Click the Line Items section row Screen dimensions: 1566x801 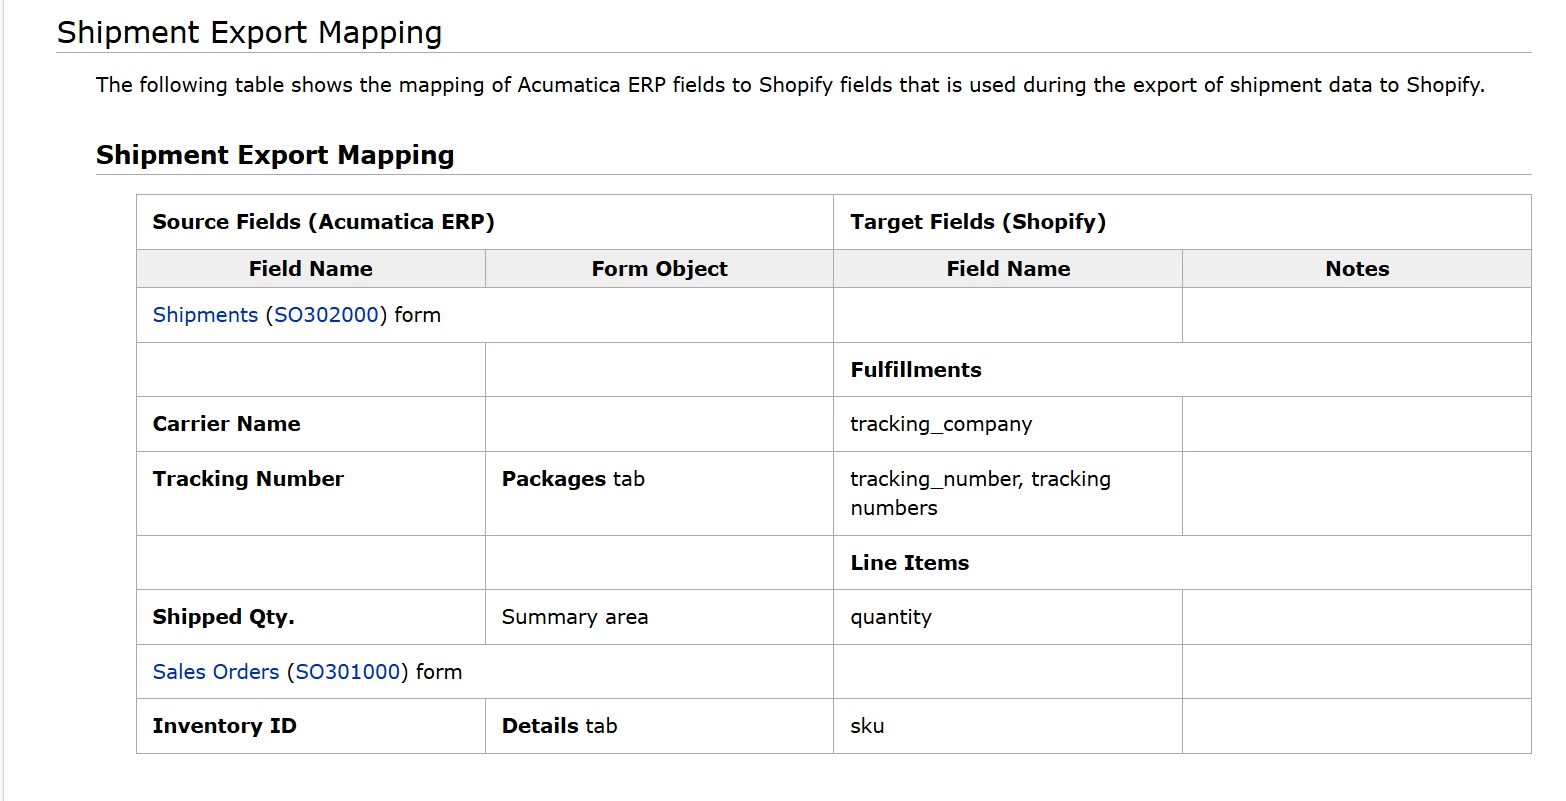point(910,563)
